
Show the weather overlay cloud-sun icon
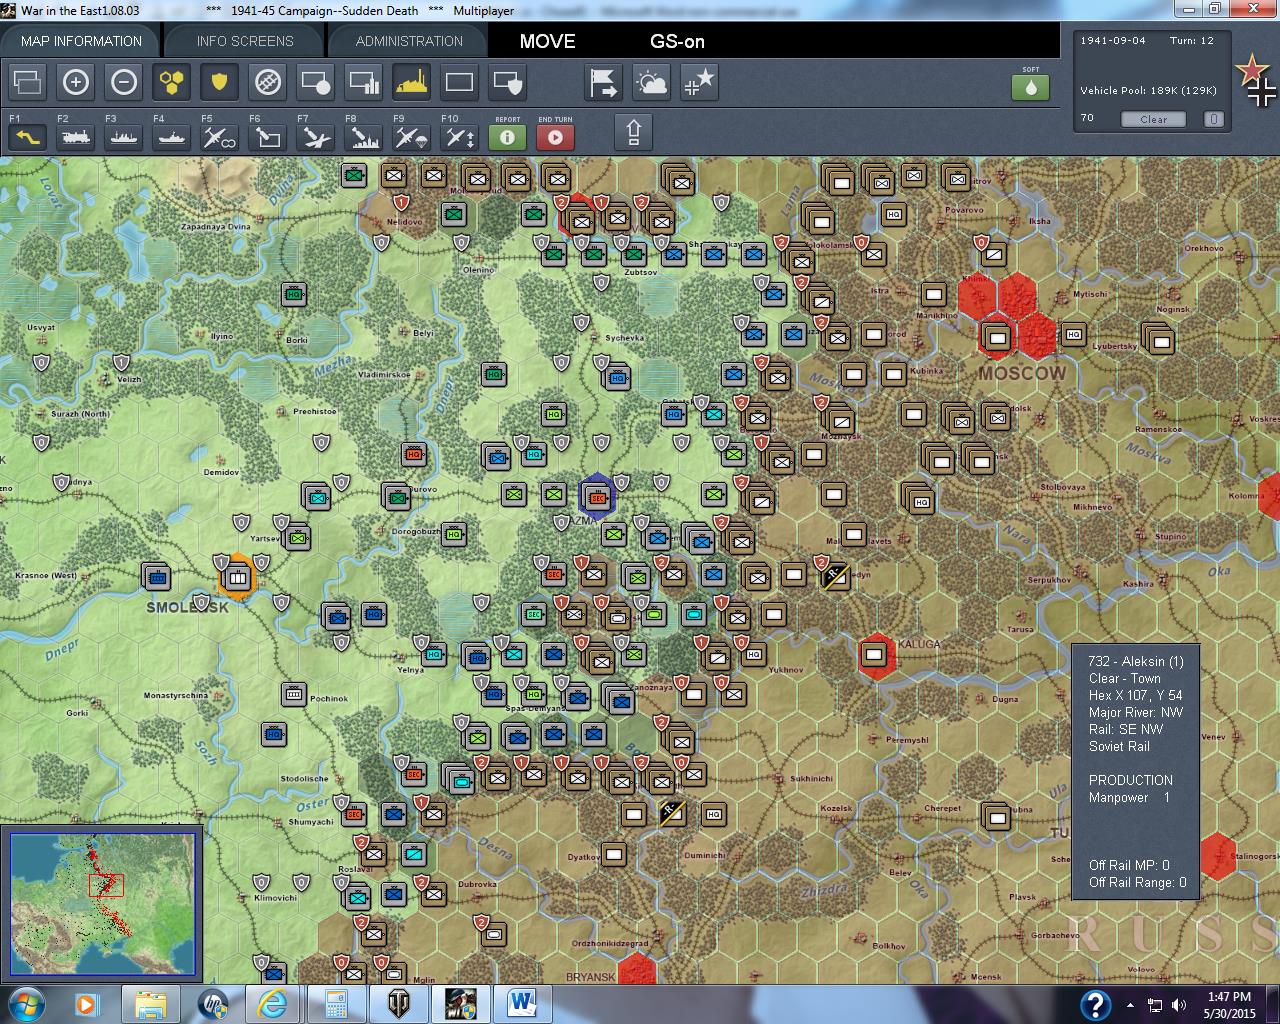pyautogui.click(x=651, y=82)
